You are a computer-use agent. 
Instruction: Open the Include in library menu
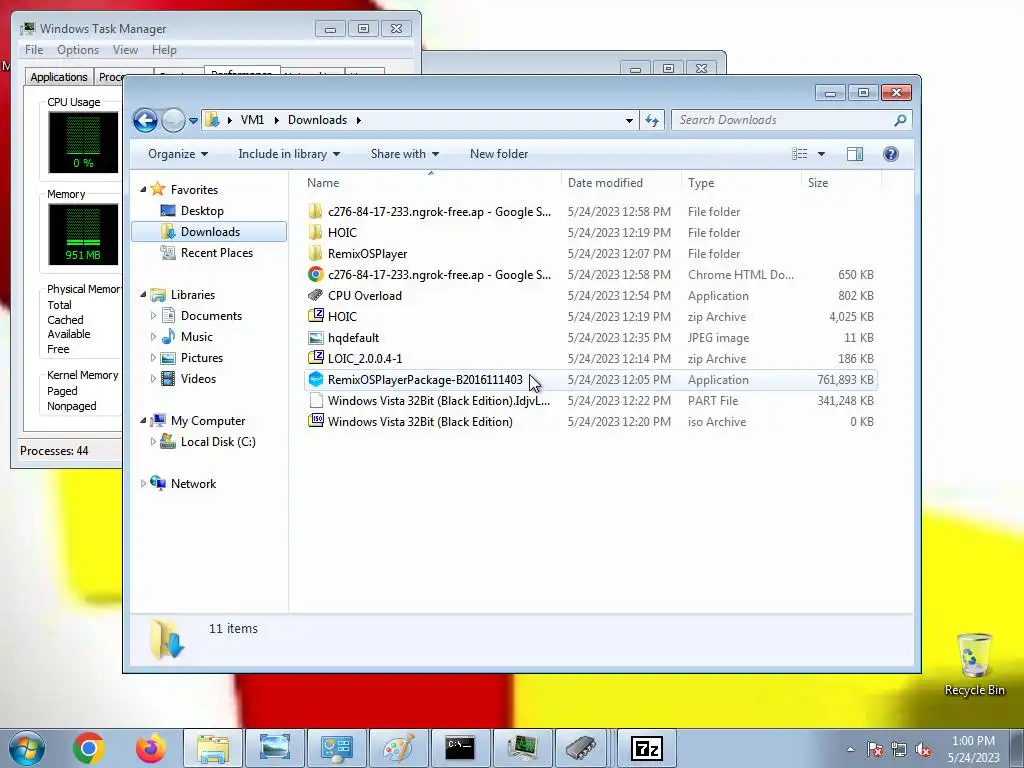[289, 154]
